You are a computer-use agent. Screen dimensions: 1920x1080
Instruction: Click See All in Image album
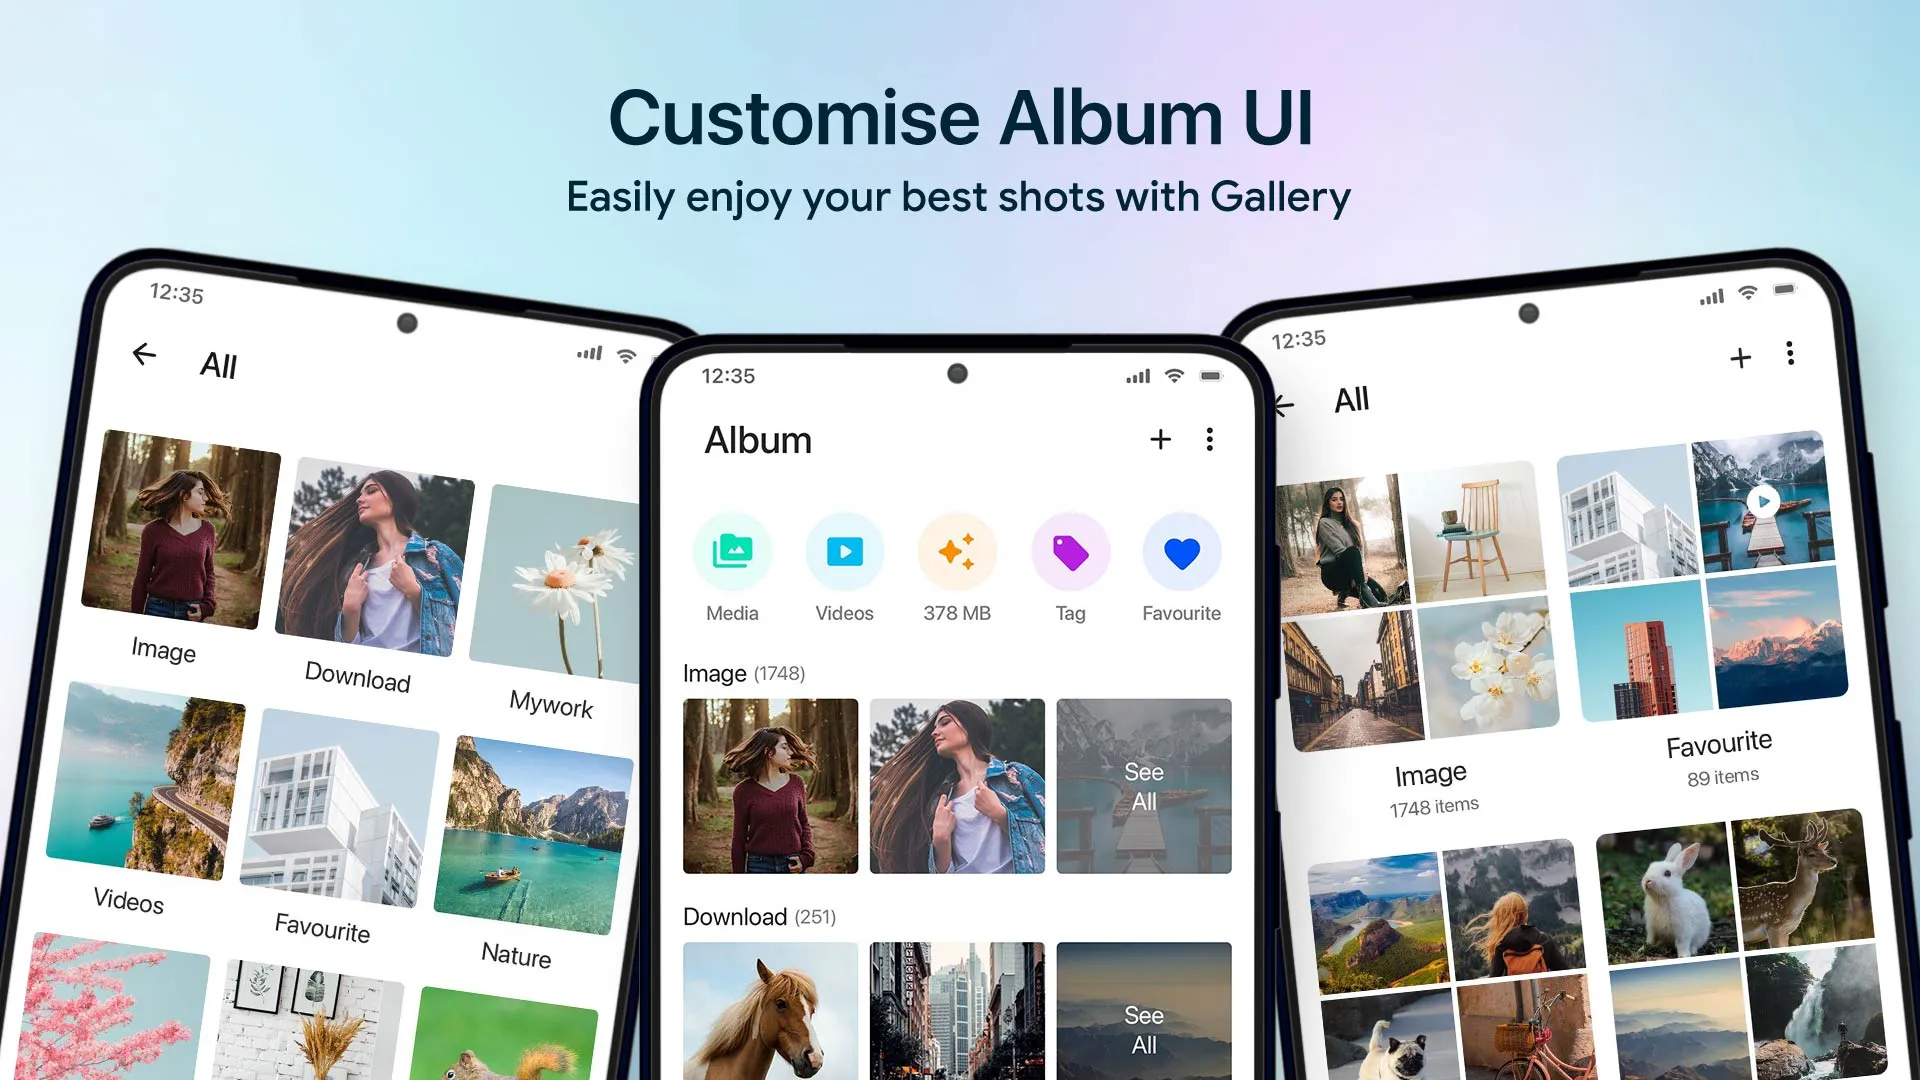pos(1142,787)
